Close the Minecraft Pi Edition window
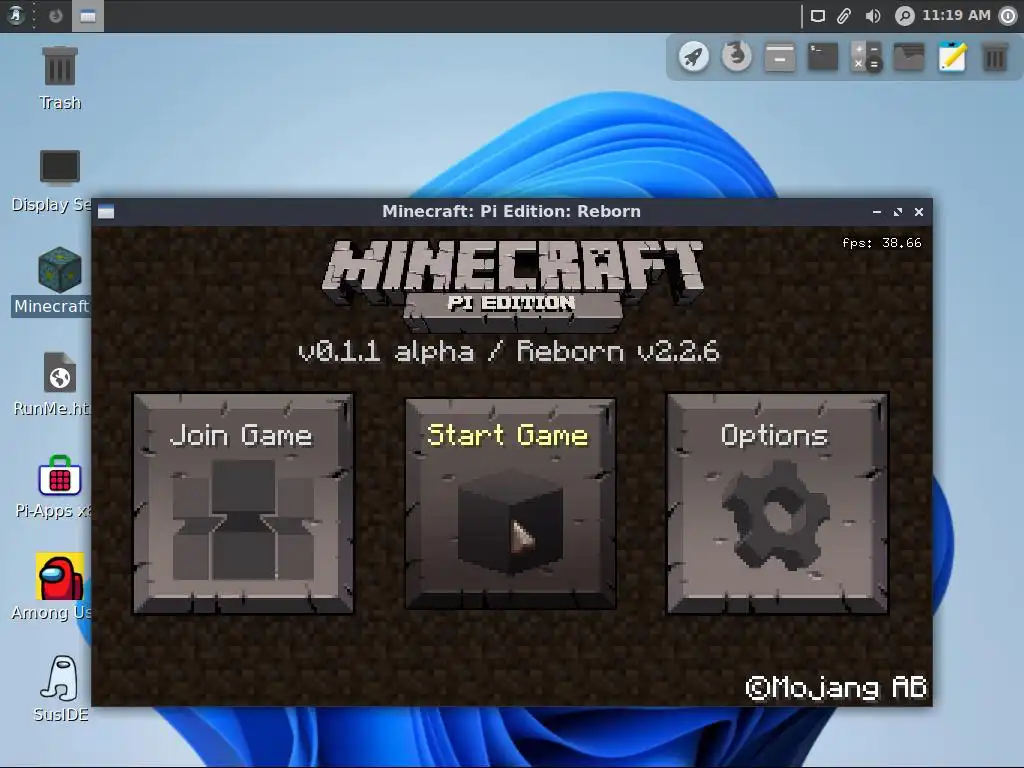The height and width of the screenshot is (768, 1024). (x=919, y=212)
